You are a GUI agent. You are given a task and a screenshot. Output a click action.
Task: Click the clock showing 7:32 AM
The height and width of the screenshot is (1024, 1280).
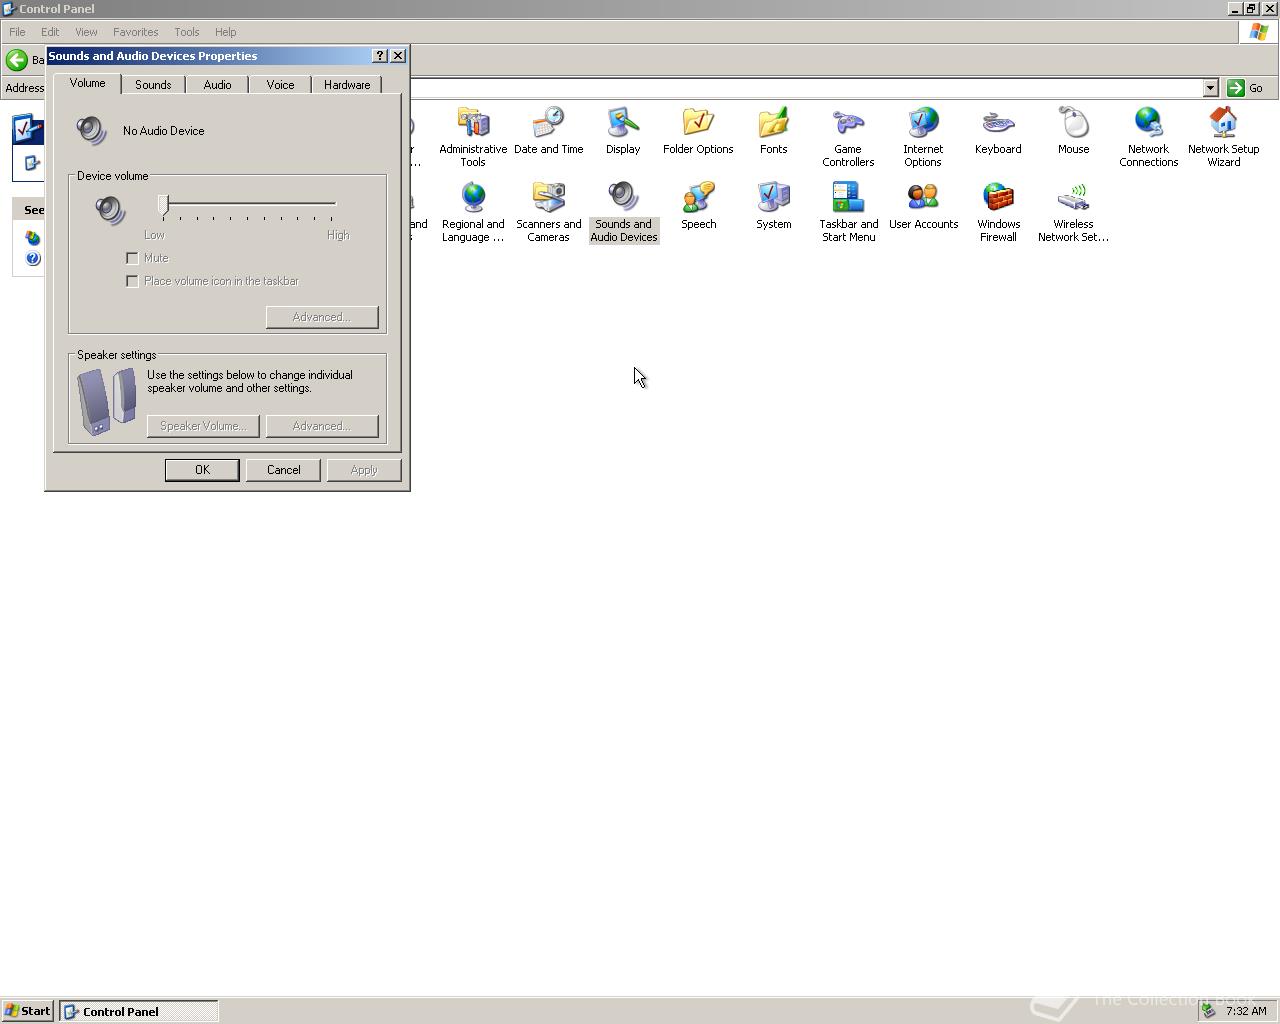click(x=1246, y=1011)
